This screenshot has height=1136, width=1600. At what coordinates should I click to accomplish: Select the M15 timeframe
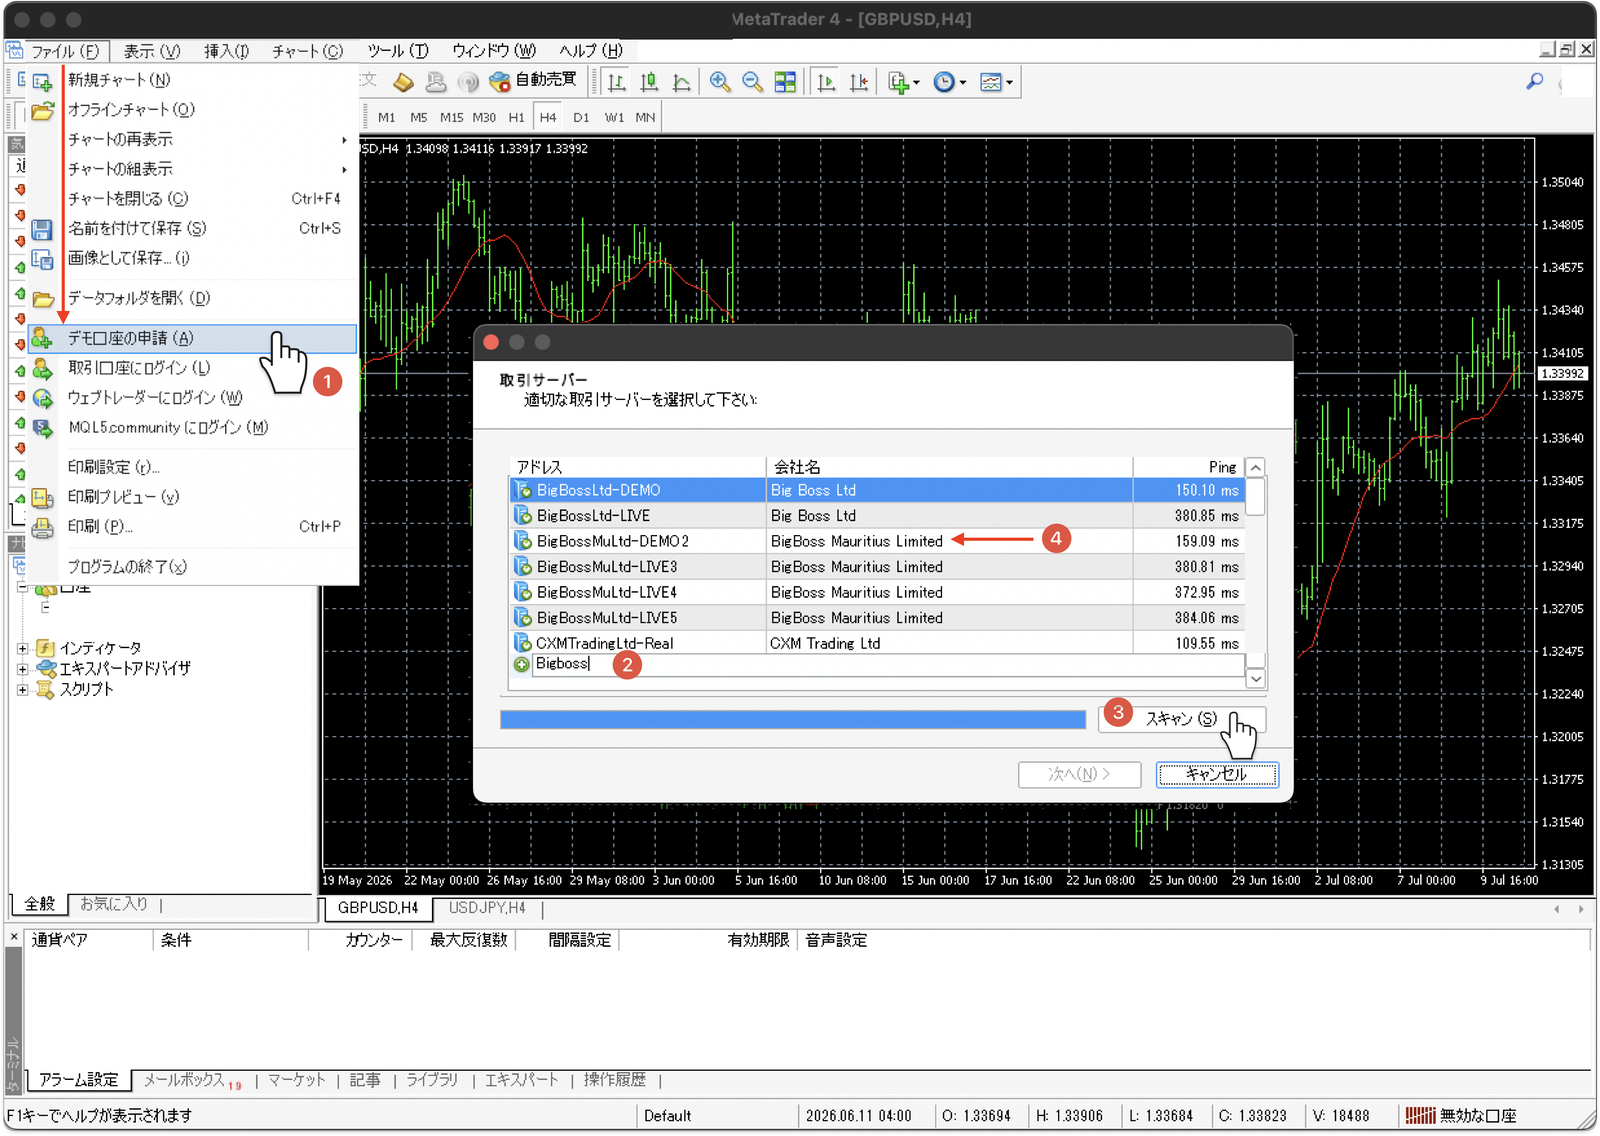(x=452, y=117)
